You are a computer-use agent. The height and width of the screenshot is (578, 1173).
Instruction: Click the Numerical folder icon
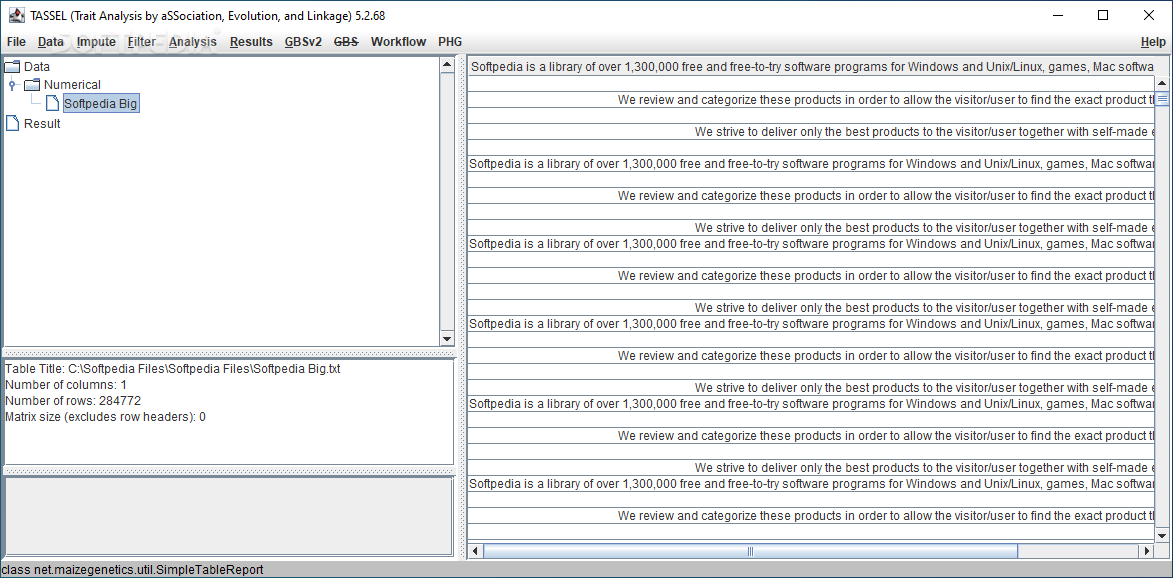coord(33,84)
